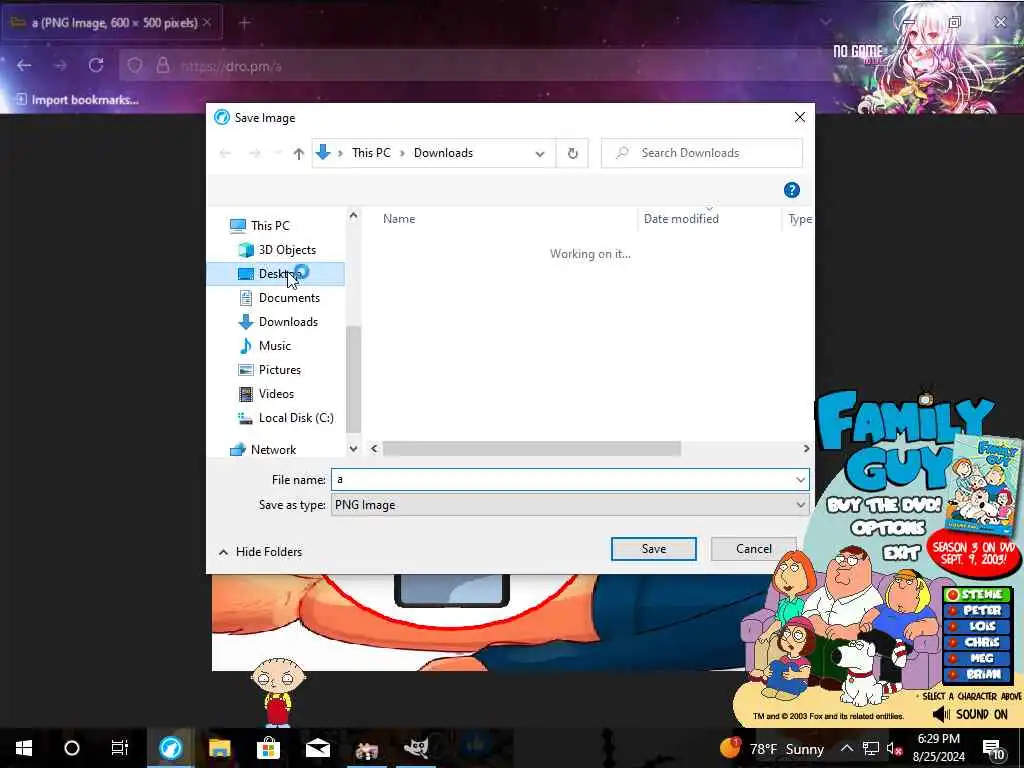
Task: Click the Documents page icon
Action: point(246,298)
